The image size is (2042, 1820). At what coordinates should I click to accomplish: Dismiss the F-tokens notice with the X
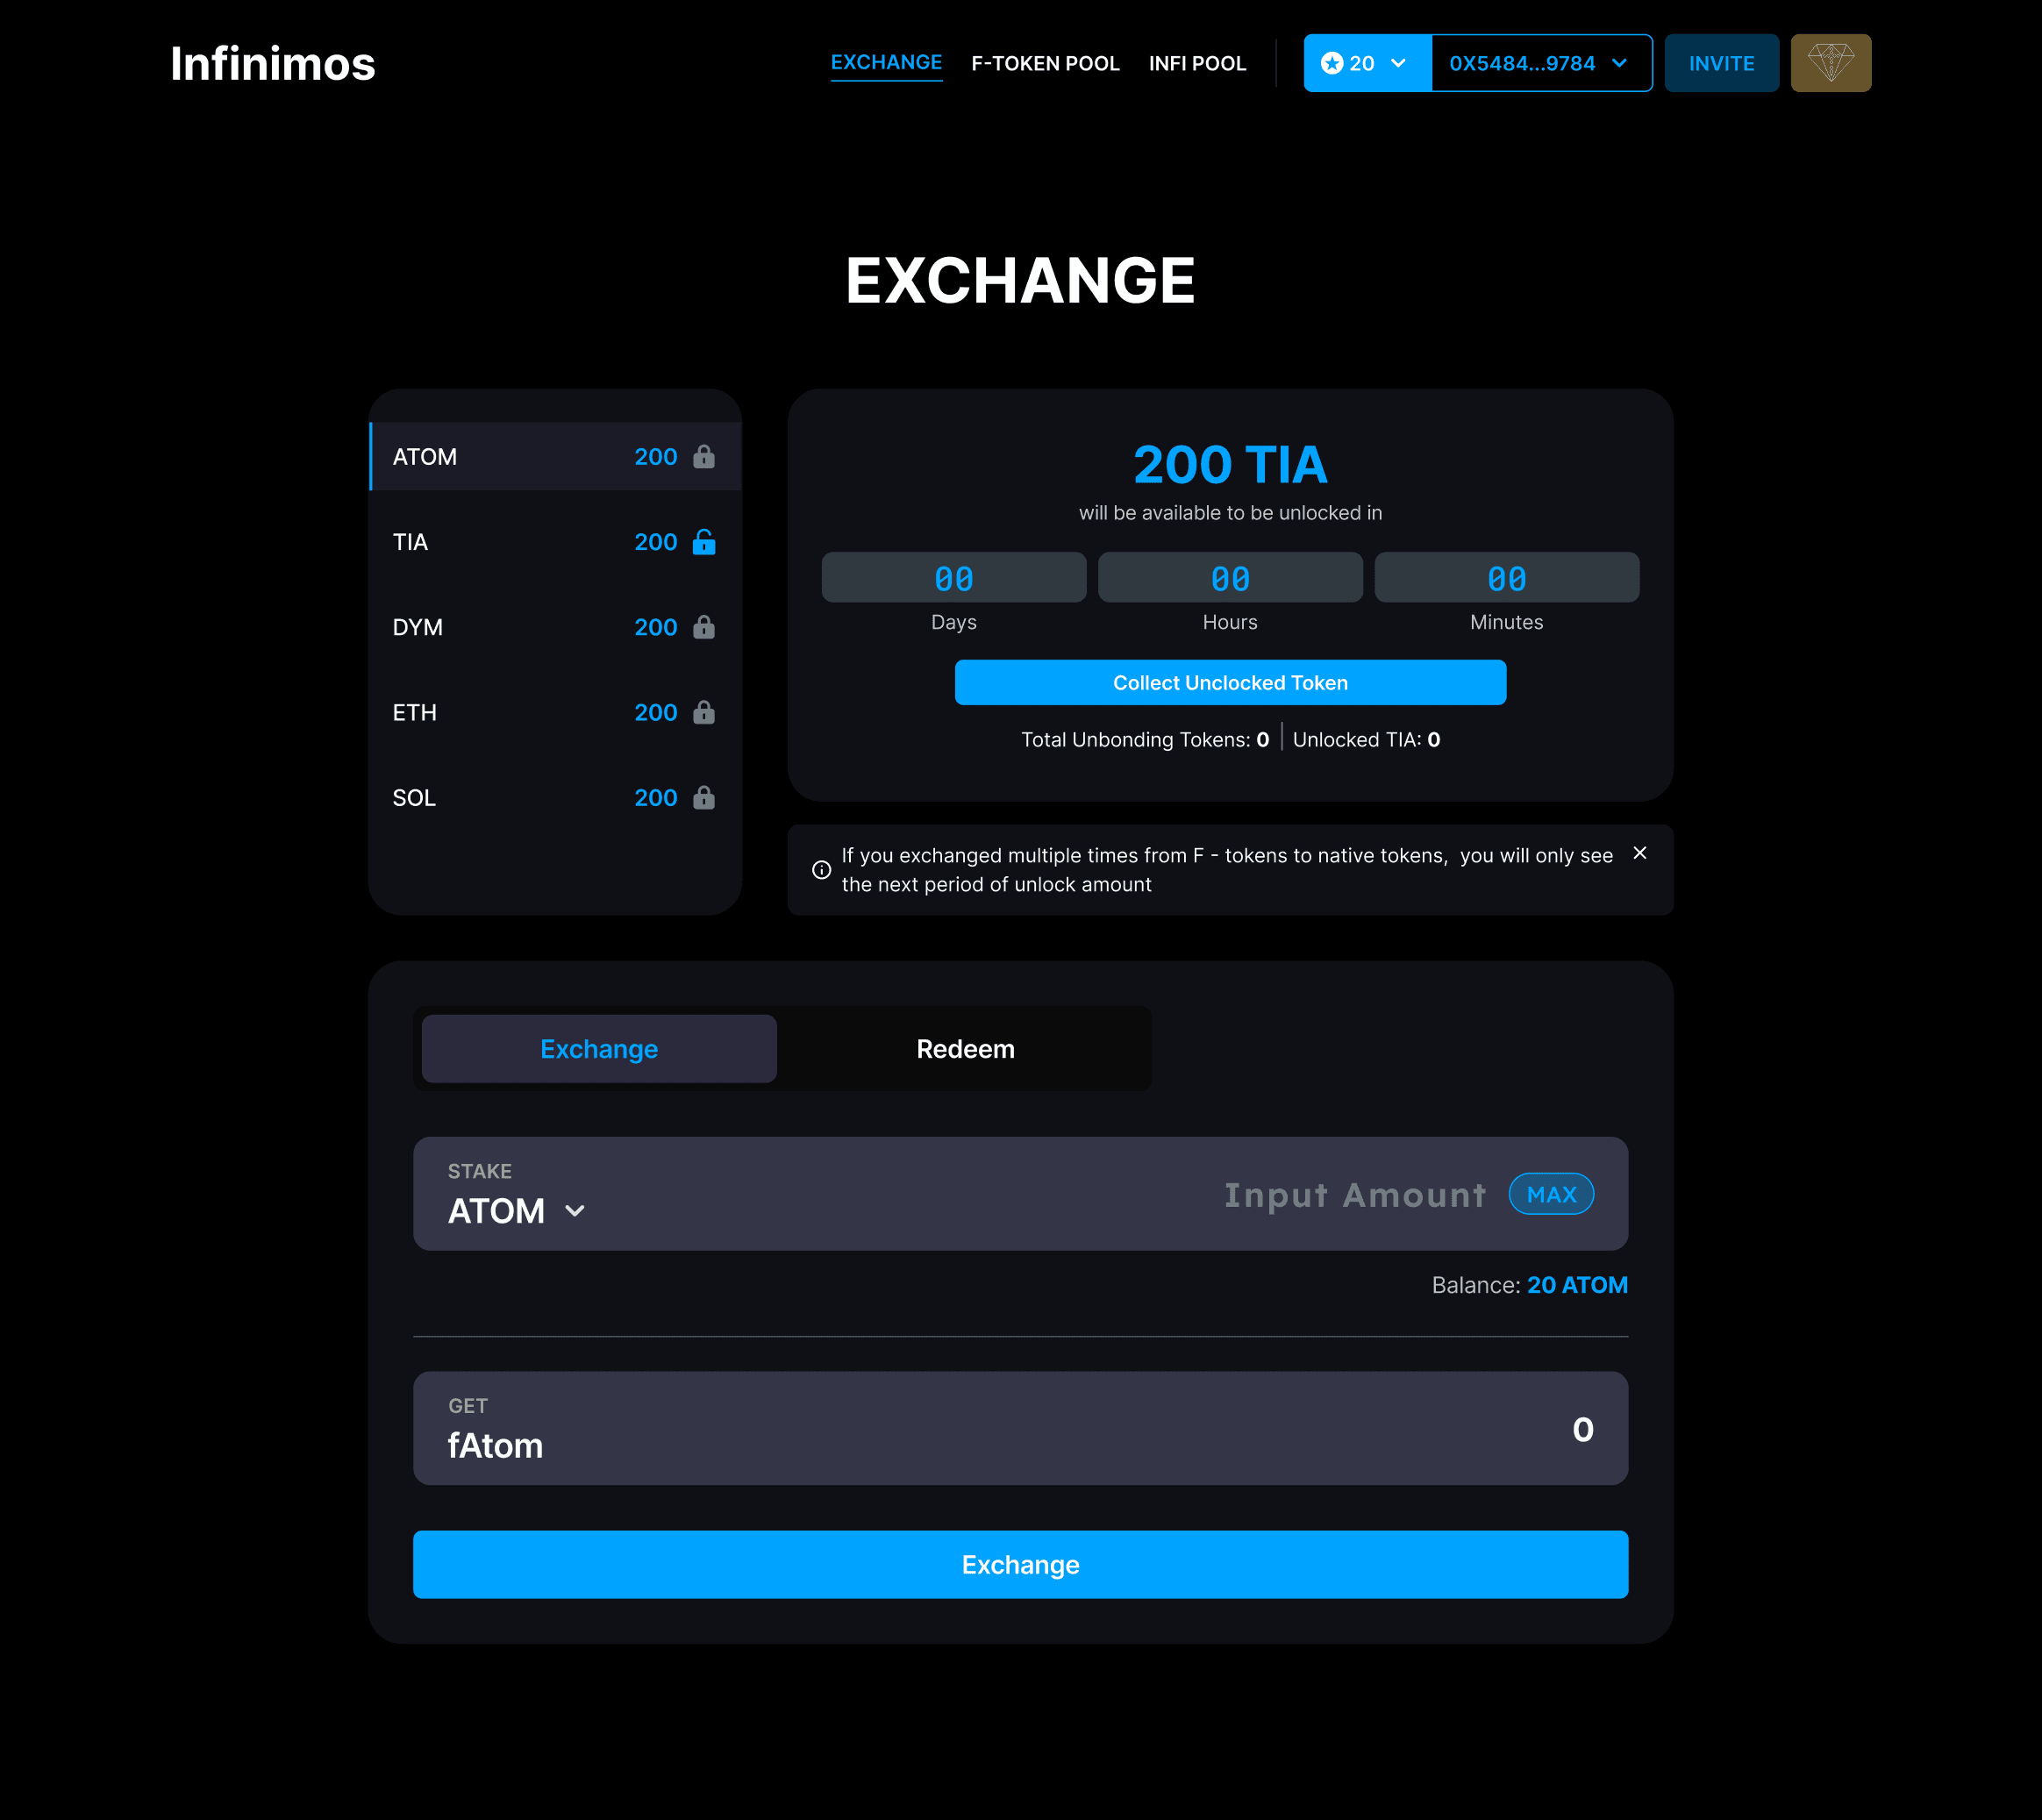coord(1639,853)
